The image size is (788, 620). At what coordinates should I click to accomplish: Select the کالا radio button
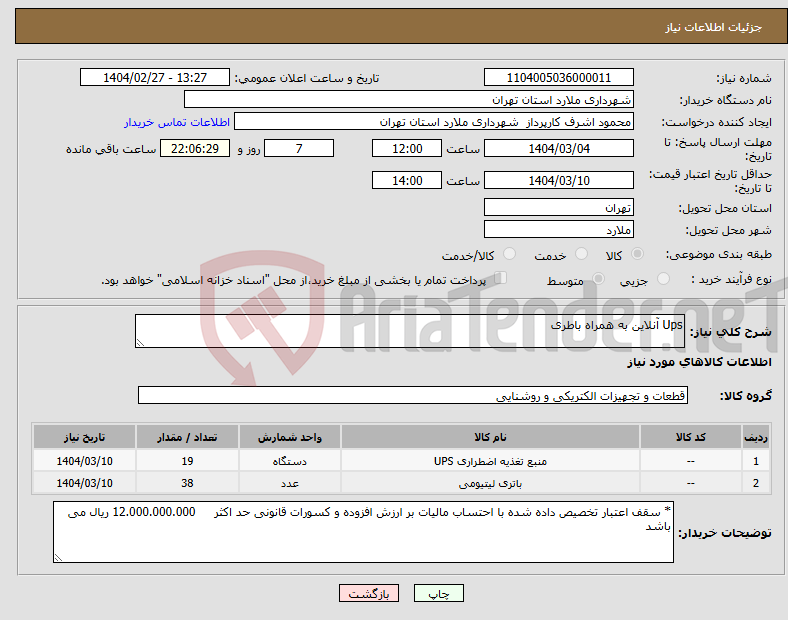click(637, 254)
